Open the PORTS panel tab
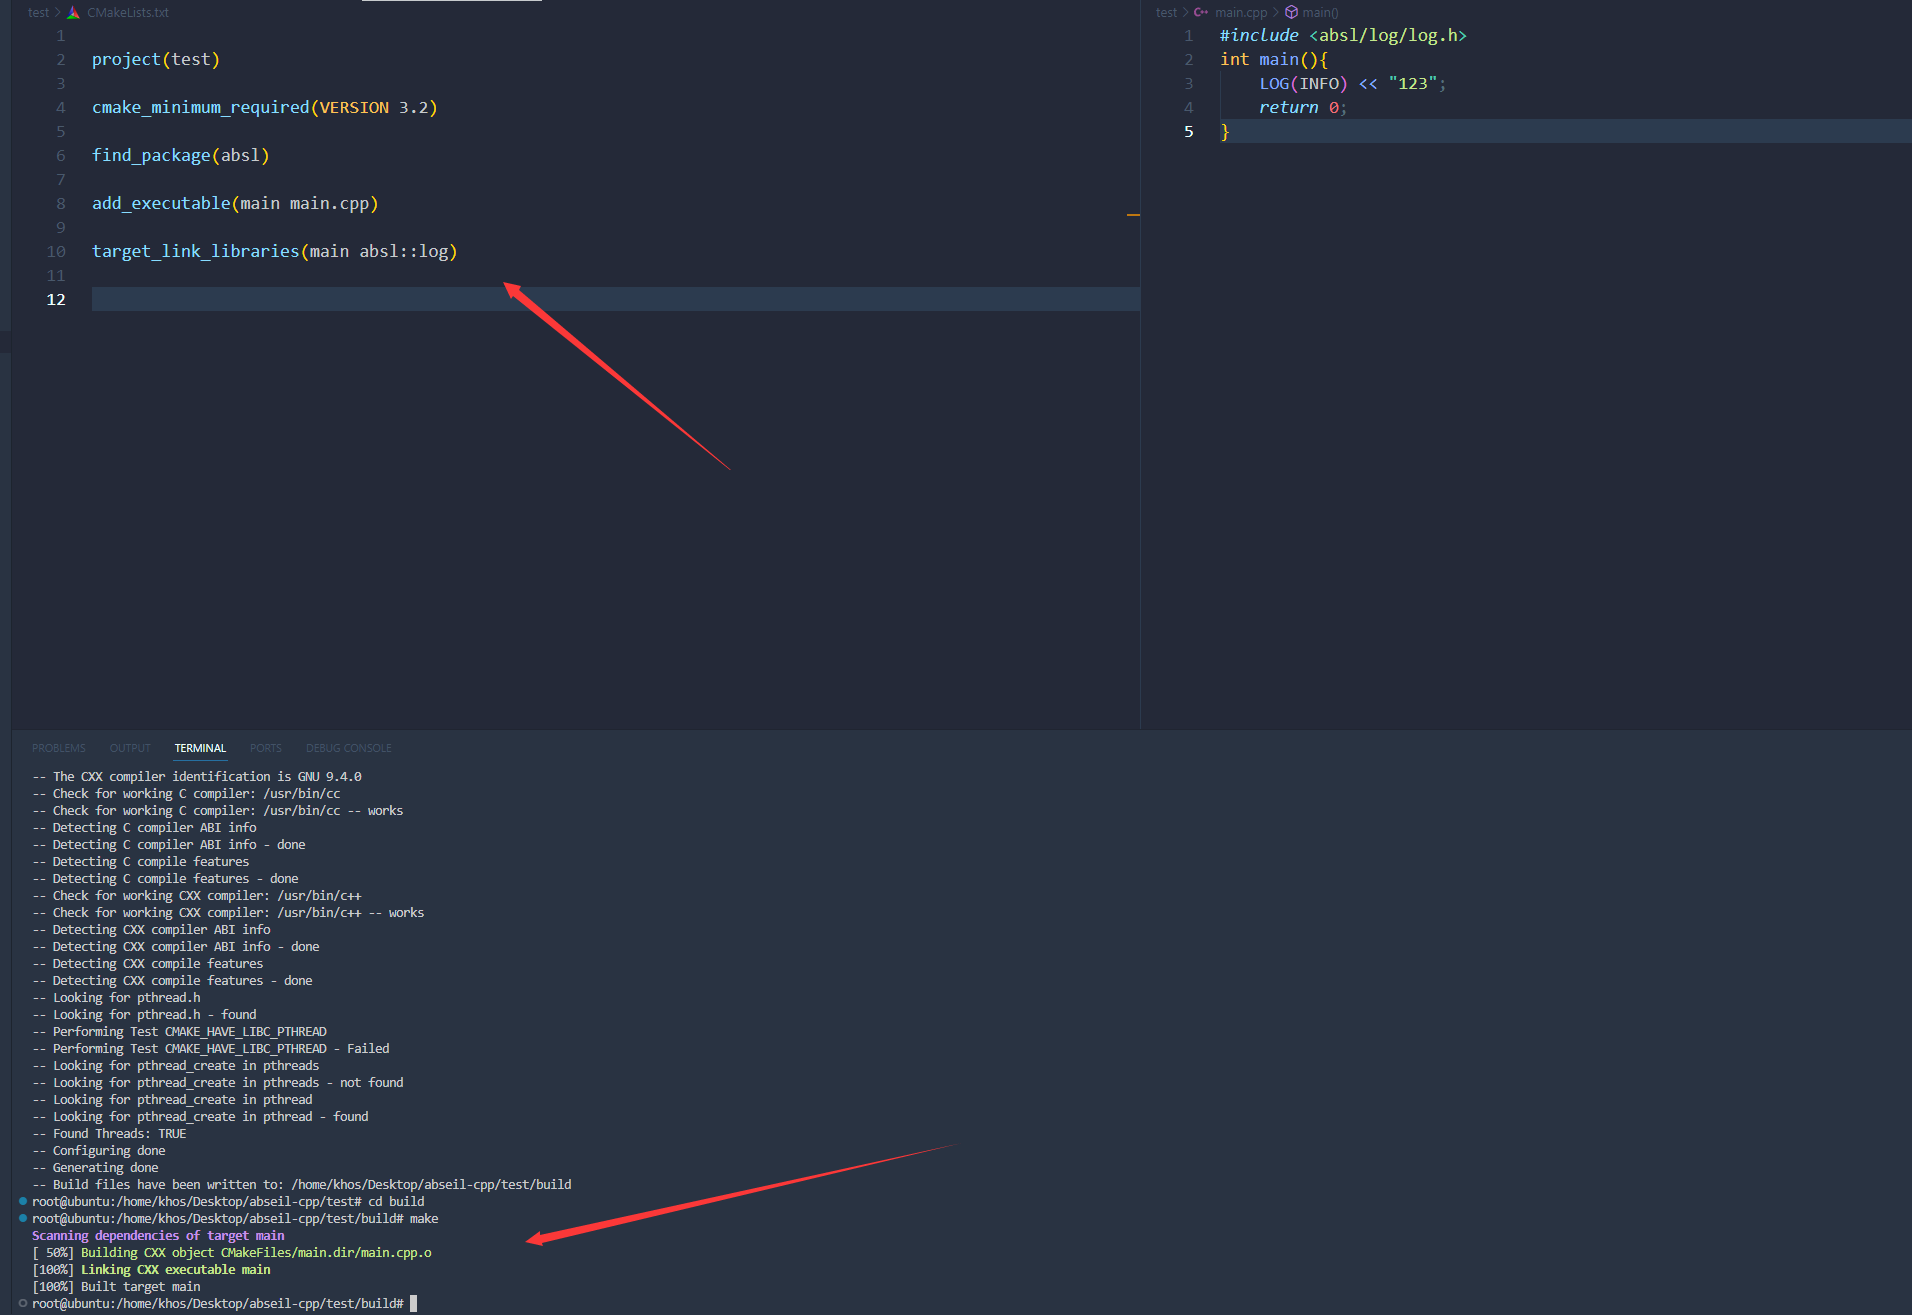 click(266, 748)
